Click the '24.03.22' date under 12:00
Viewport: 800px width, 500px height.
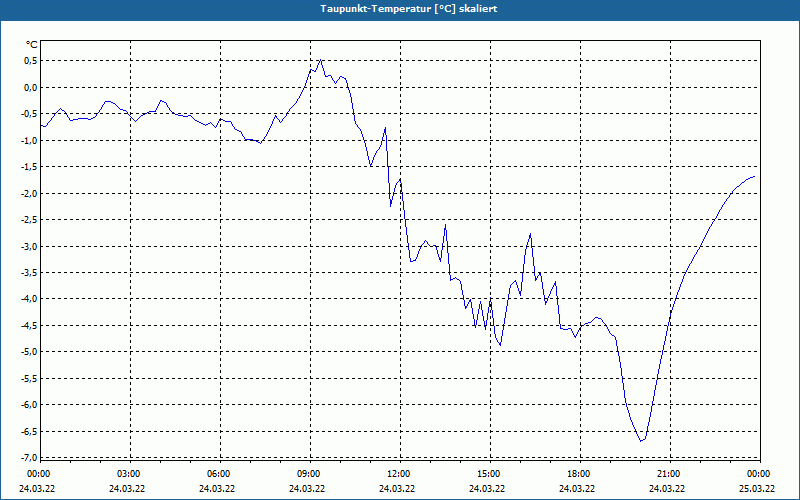click(397, 489)
